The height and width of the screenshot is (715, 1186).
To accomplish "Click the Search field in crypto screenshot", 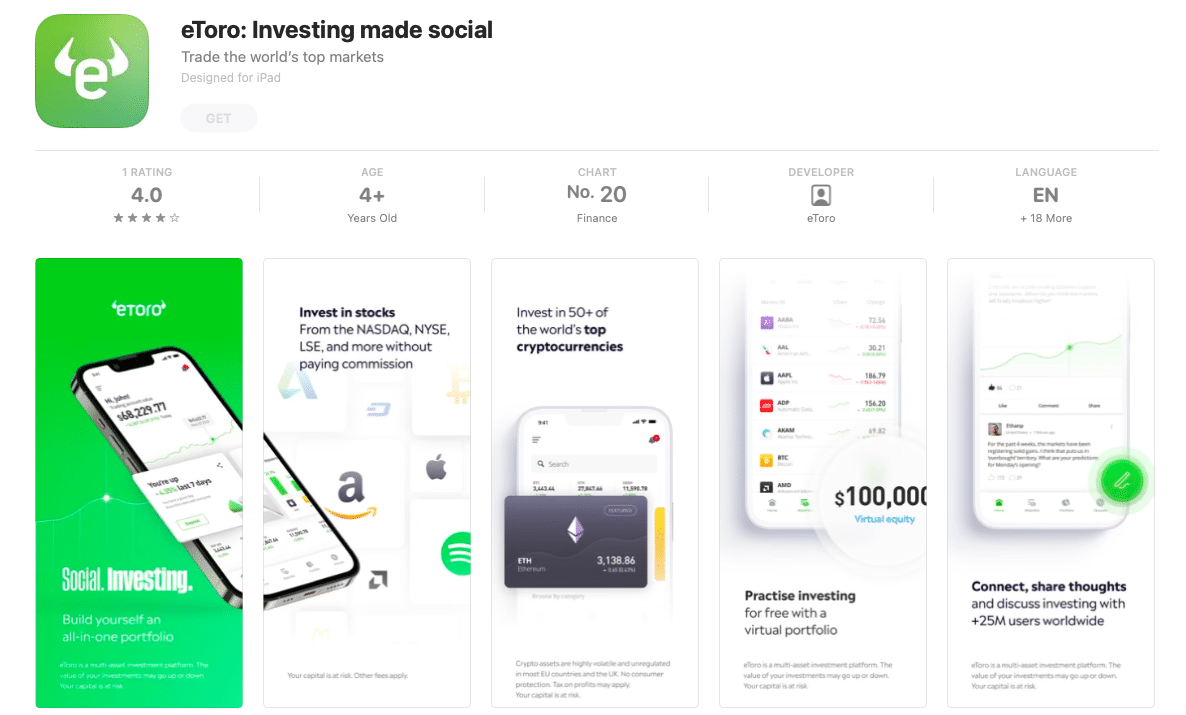I will pos(594,464).
